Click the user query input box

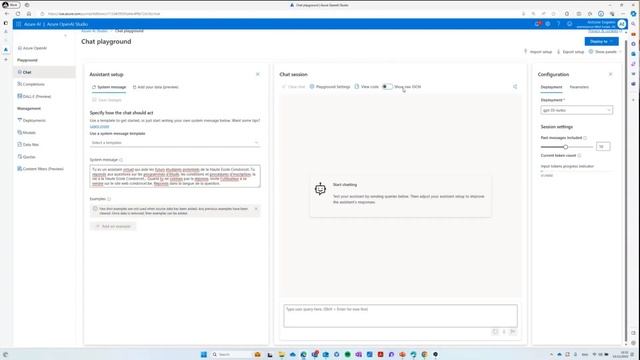(400, 316)
